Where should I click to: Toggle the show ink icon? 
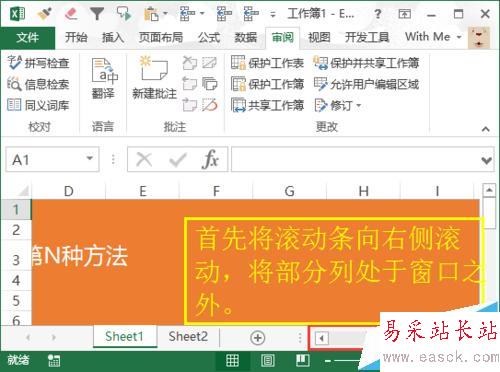click(x=209, y=105)
